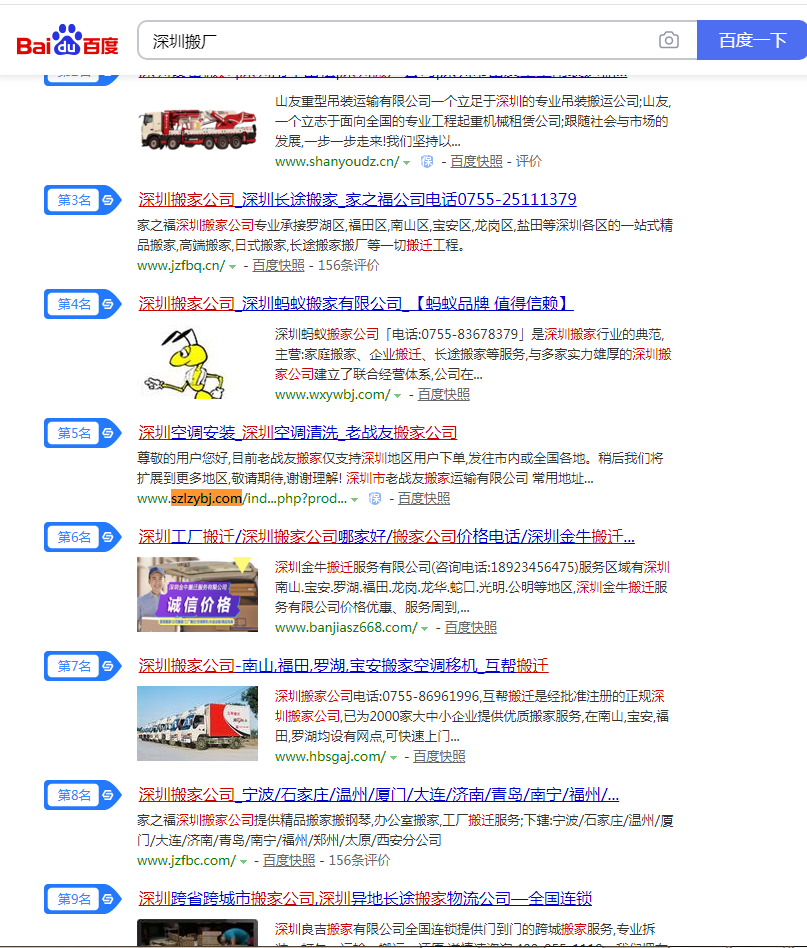Screen dimensions: 807x948
Task: Open 百度快照 for www.jzfbc.com
Action: [289, 860]
